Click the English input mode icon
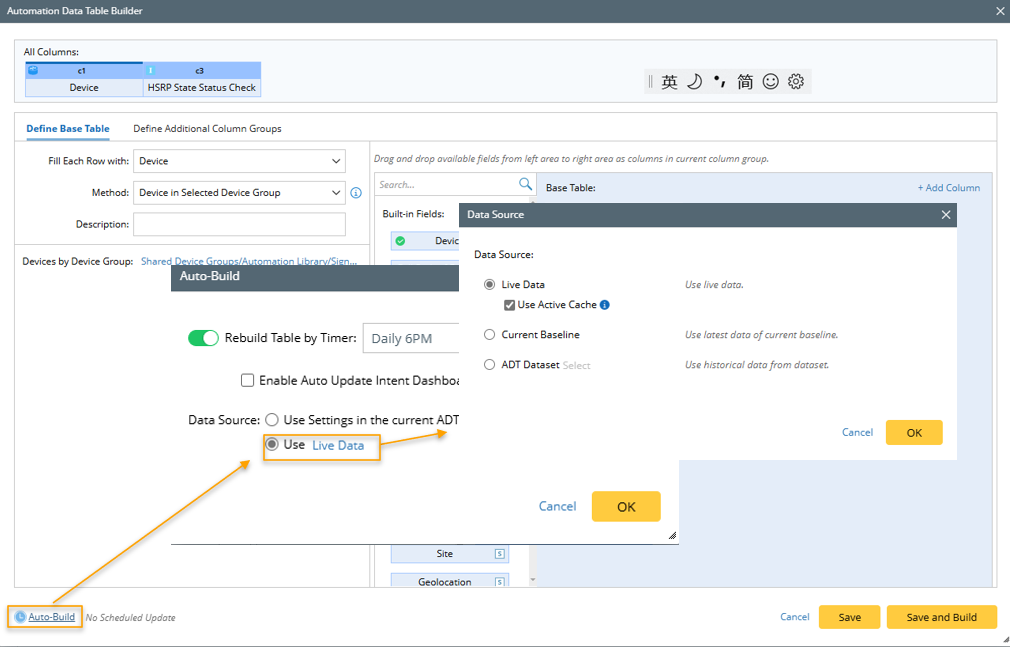The width and height of the screenshot is (1011, 647). point(669,82)
